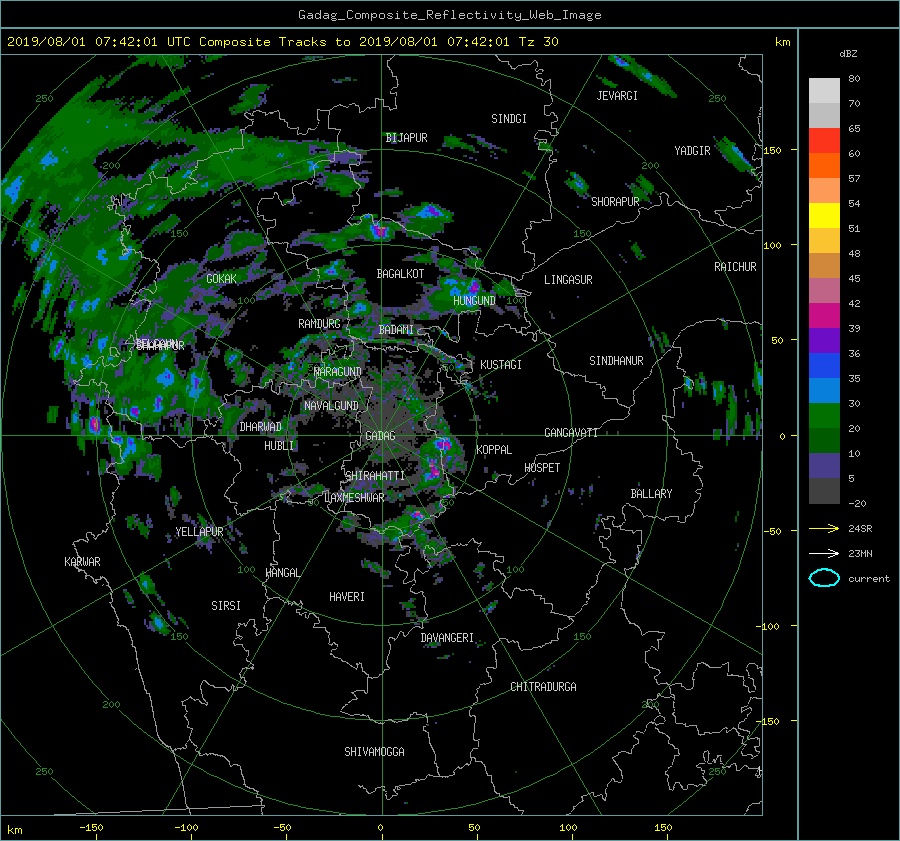Click the '23MN' legend label

[860, 553]
